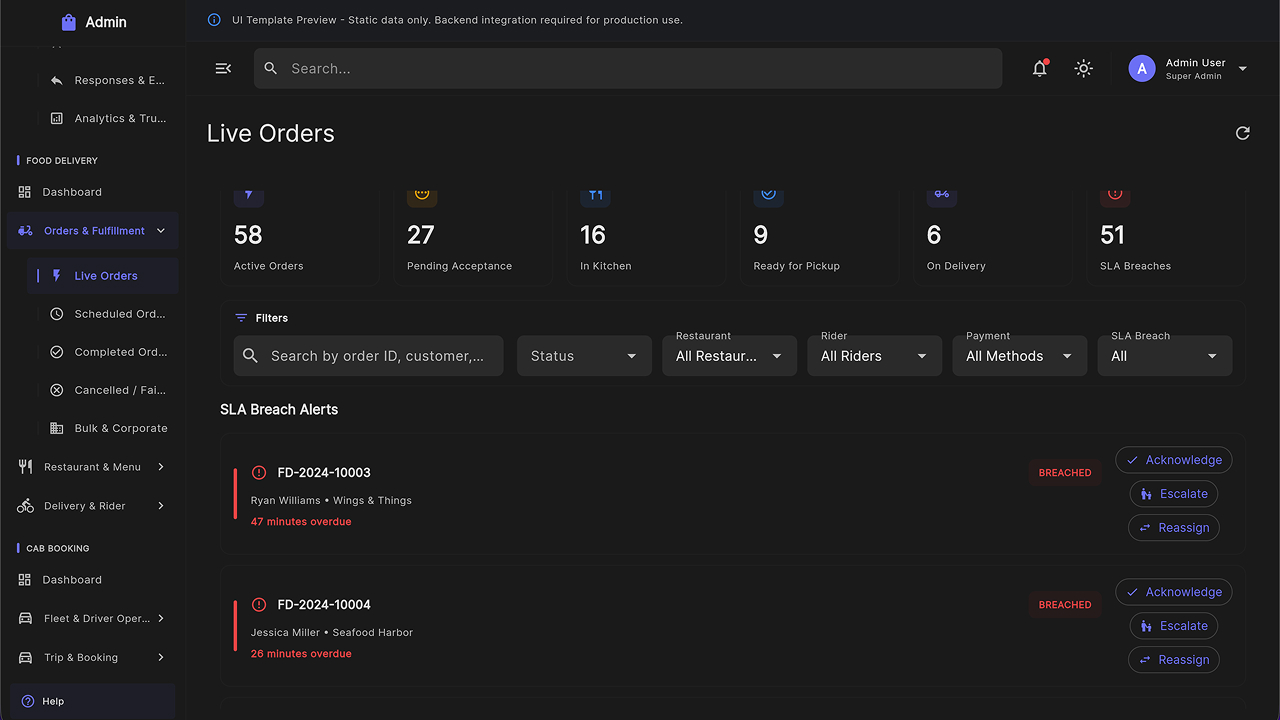
Task: Open the Payment methods dropdown
Action: click(x=1019, y=356)
